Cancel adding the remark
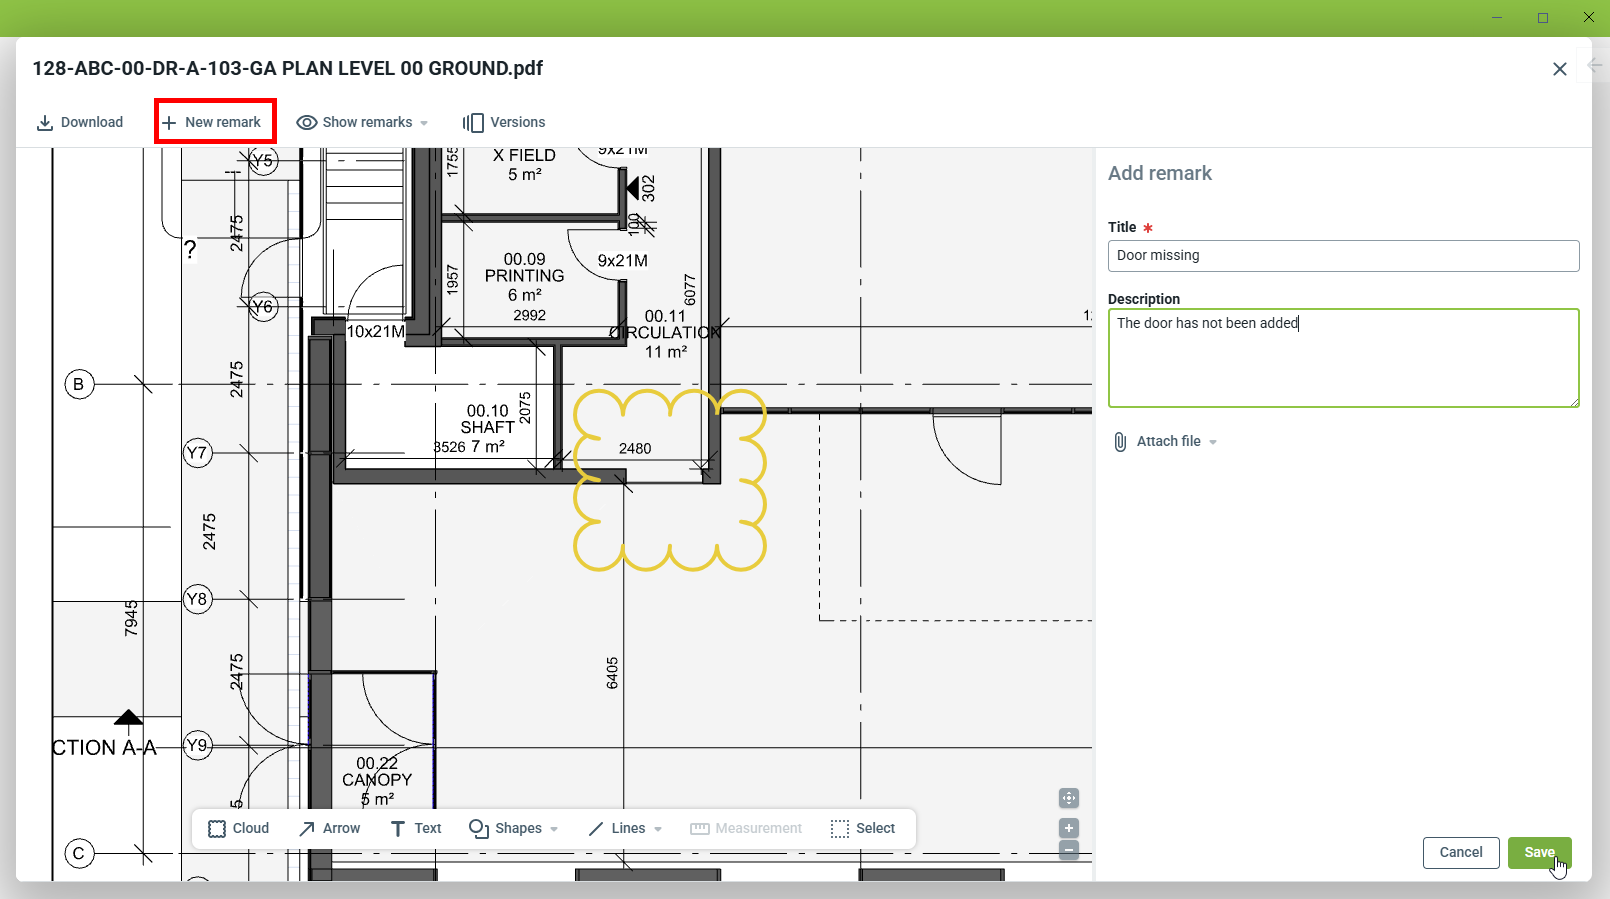The width and height of the screenshot is (1610, 899). pyautogui.click(x=1460, y=852)
